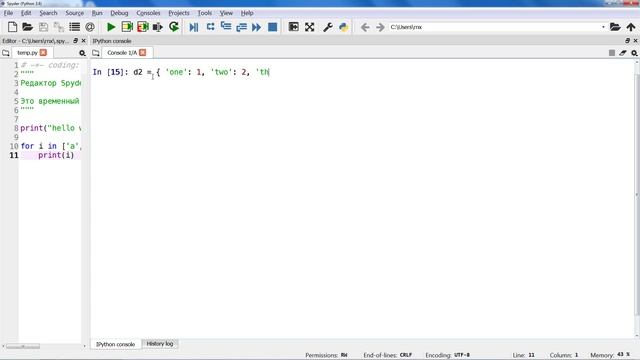
Task: Click the print(i) line in editor
Action: pos(56,155)
